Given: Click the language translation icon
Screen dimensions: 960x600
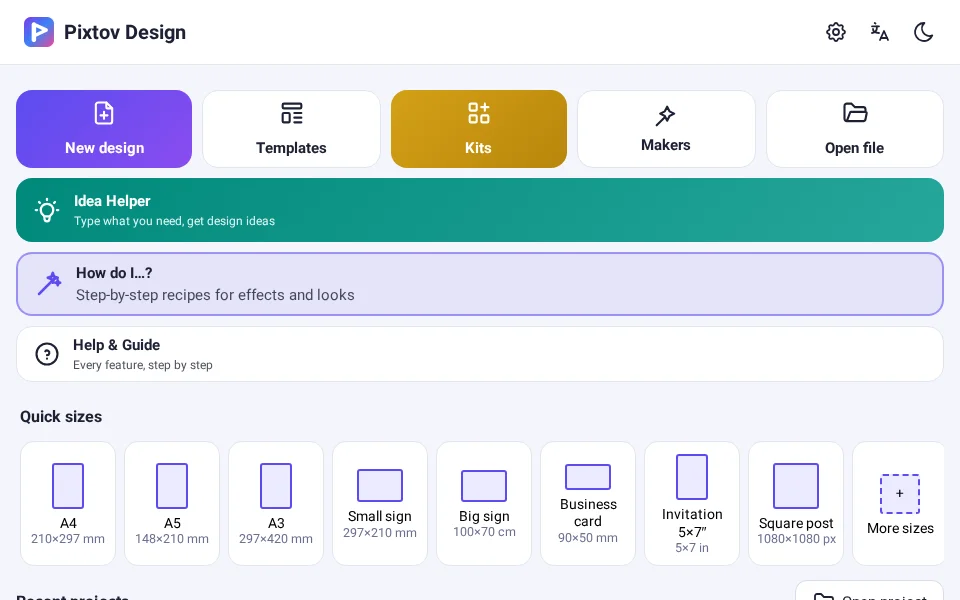Looking at the screenshot, I should click(x=880, y=32).
